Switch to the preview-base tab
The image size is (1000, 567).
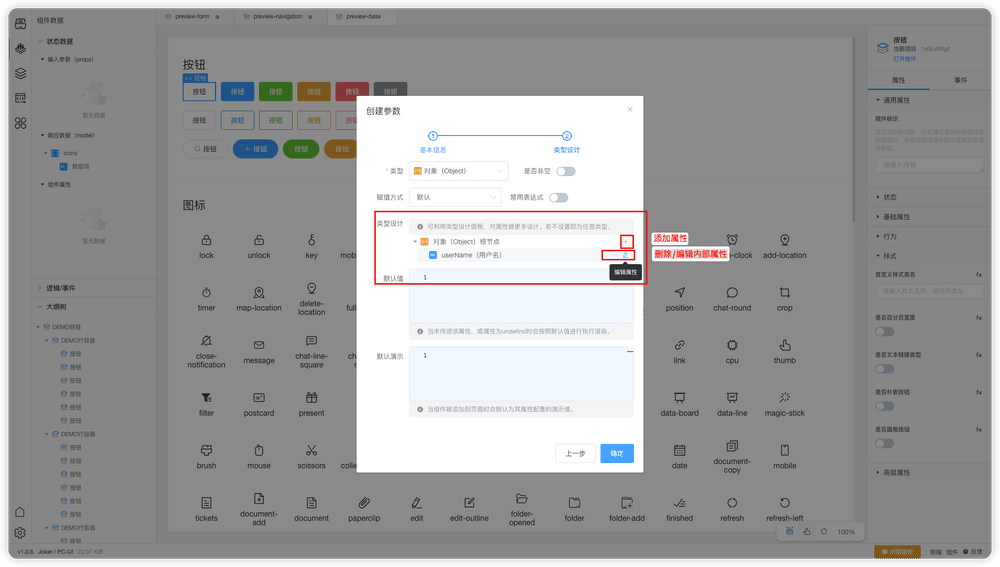363,17
